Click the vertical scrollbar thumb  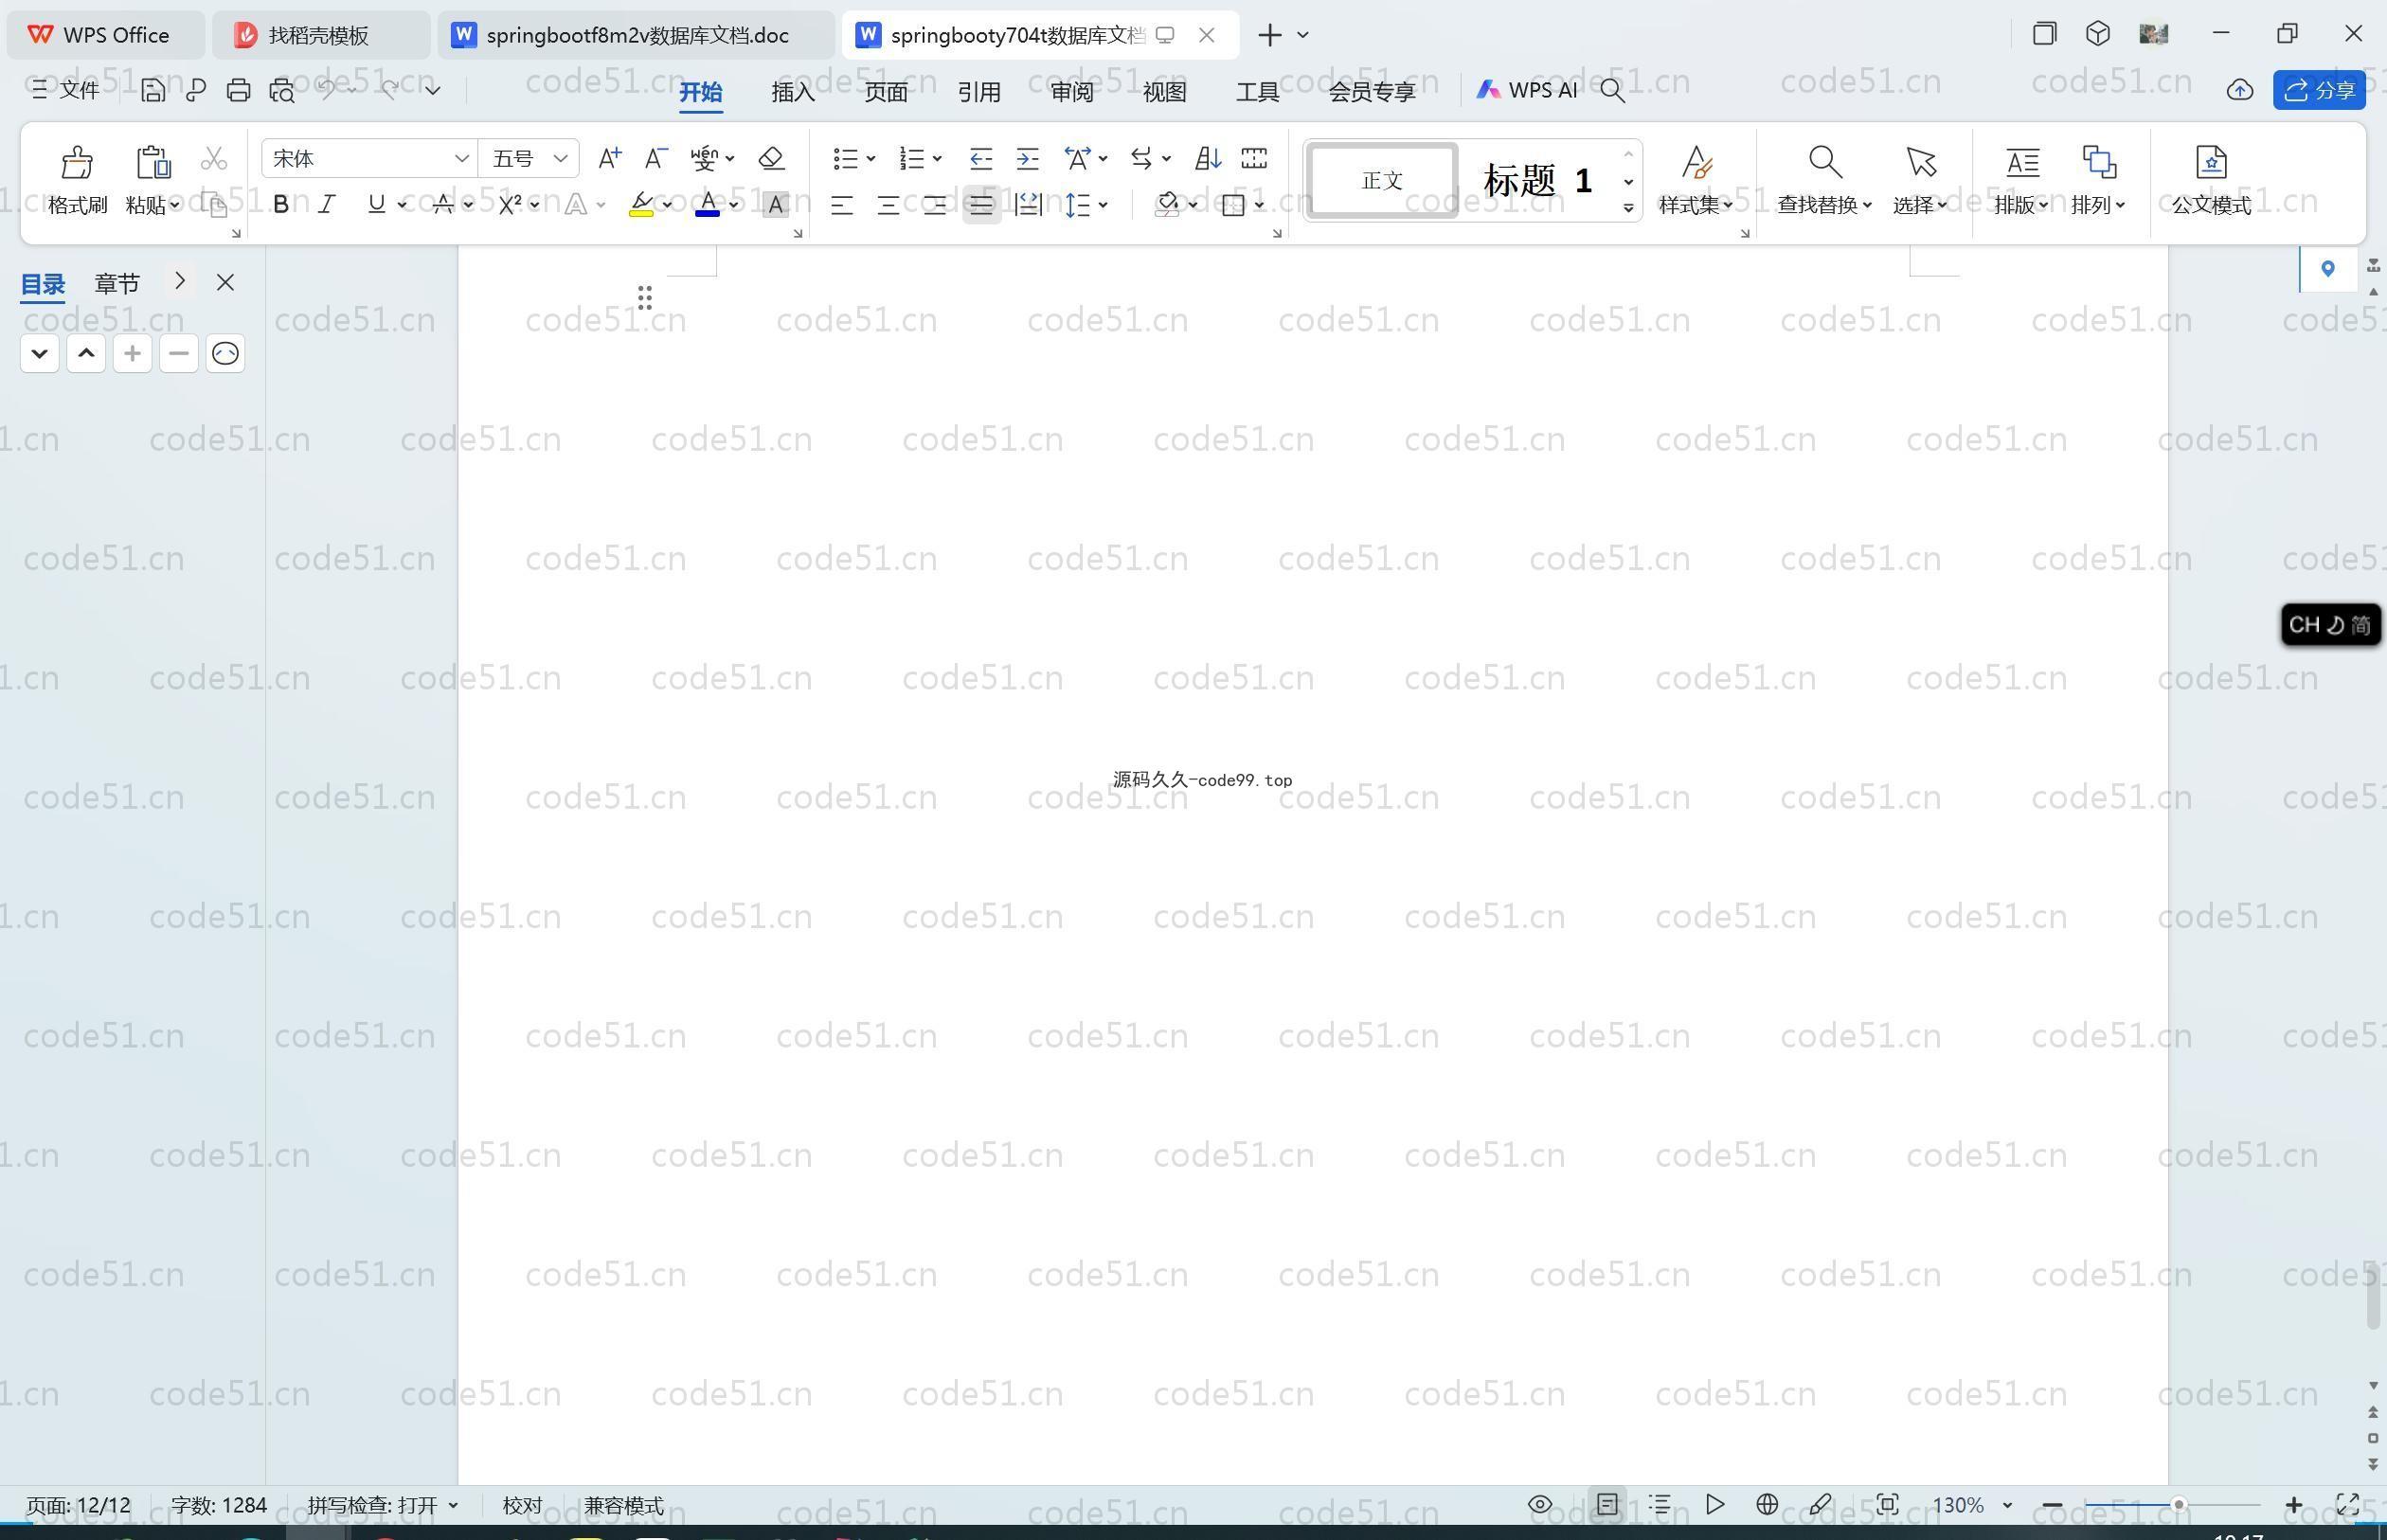[x=2373, y=1296]
